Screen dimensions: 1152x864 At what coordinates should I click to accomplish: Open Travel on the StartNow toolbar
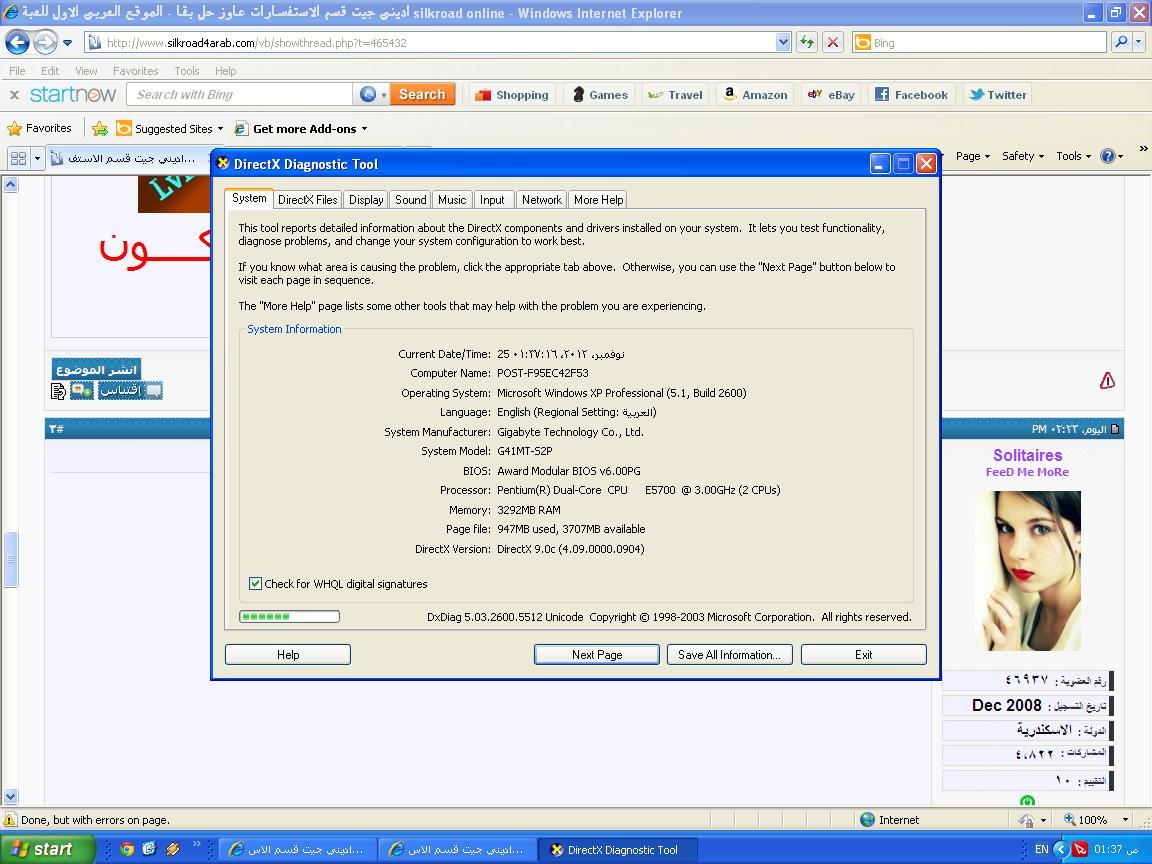click(x=675, y=95)
